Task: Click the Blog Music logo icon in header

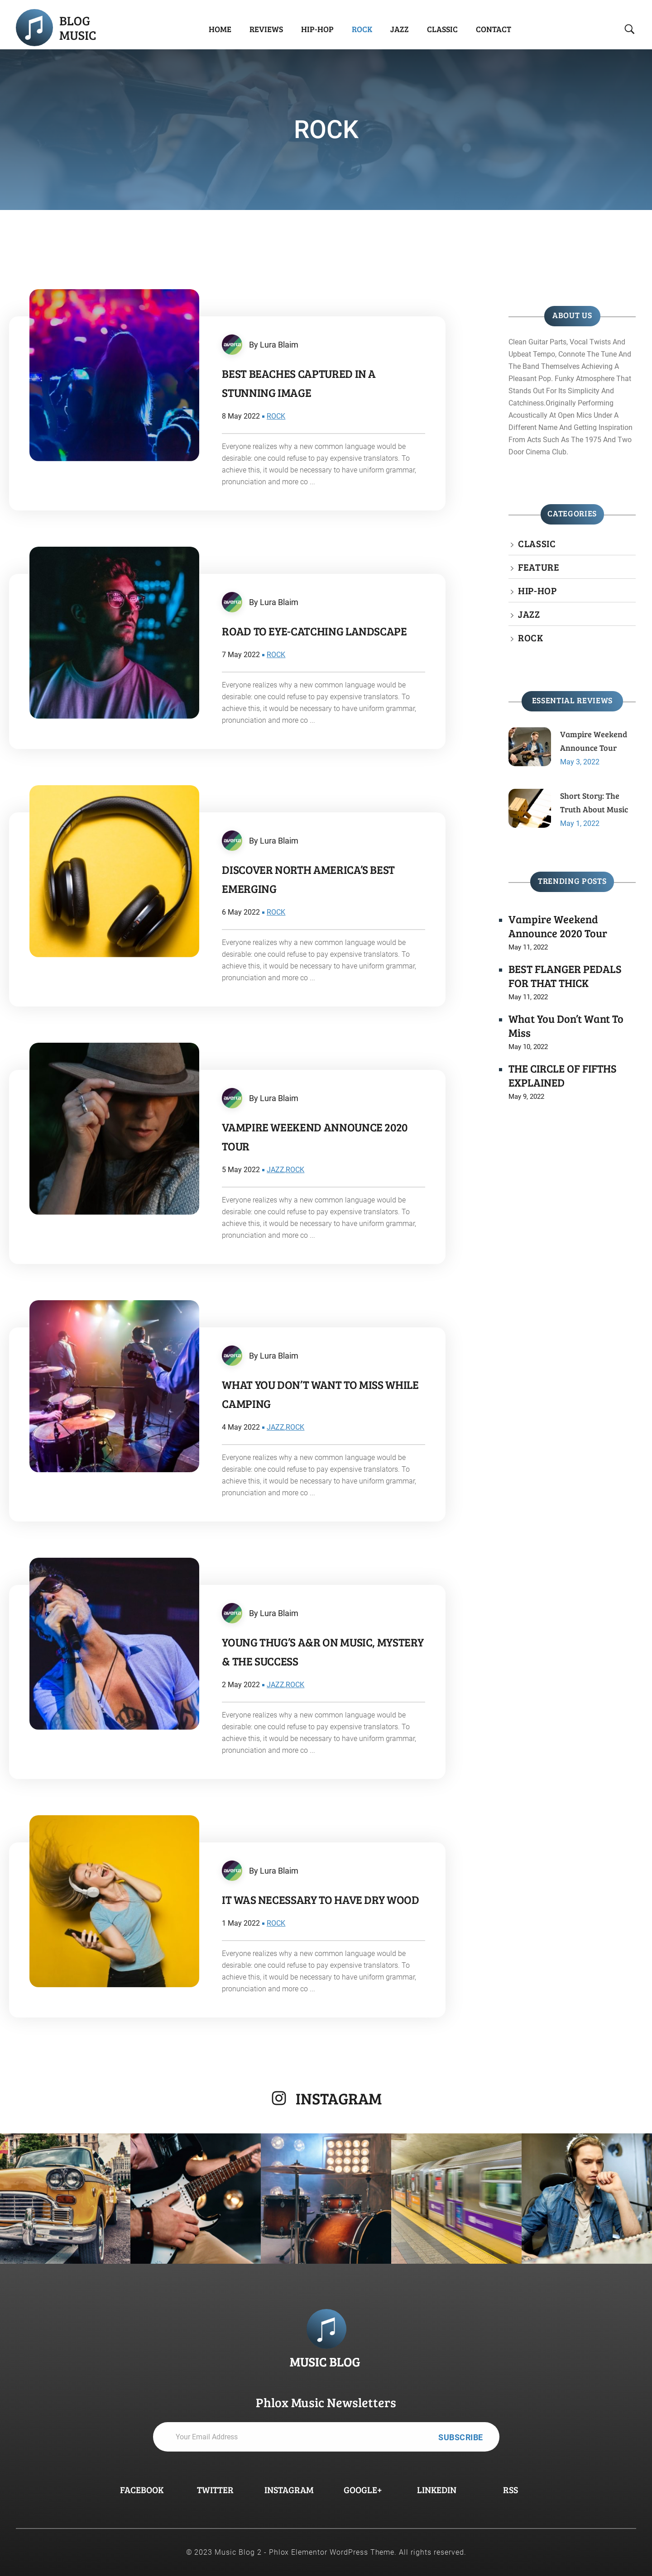Action: 35,28
